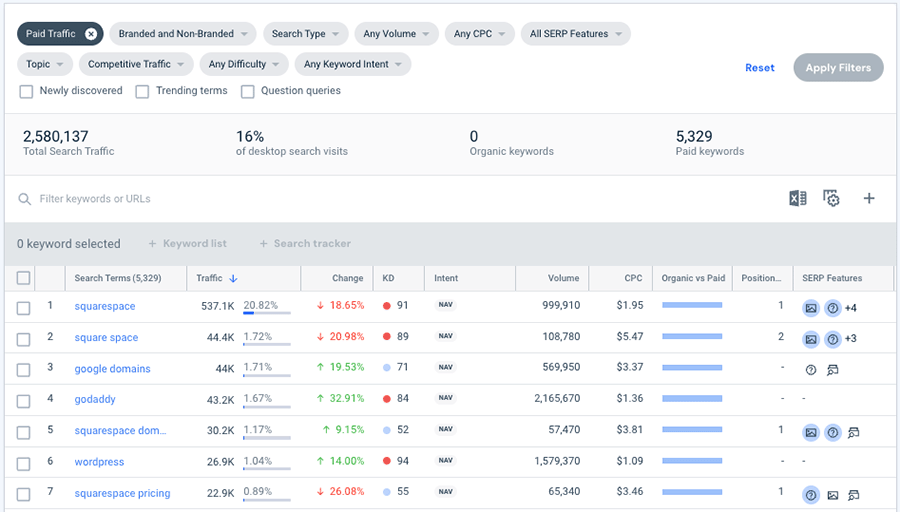Image resolution: width=900 pixels, height=512 pixels.
Task: Toggle the select-all header checkbox
Action: (24, 278)
